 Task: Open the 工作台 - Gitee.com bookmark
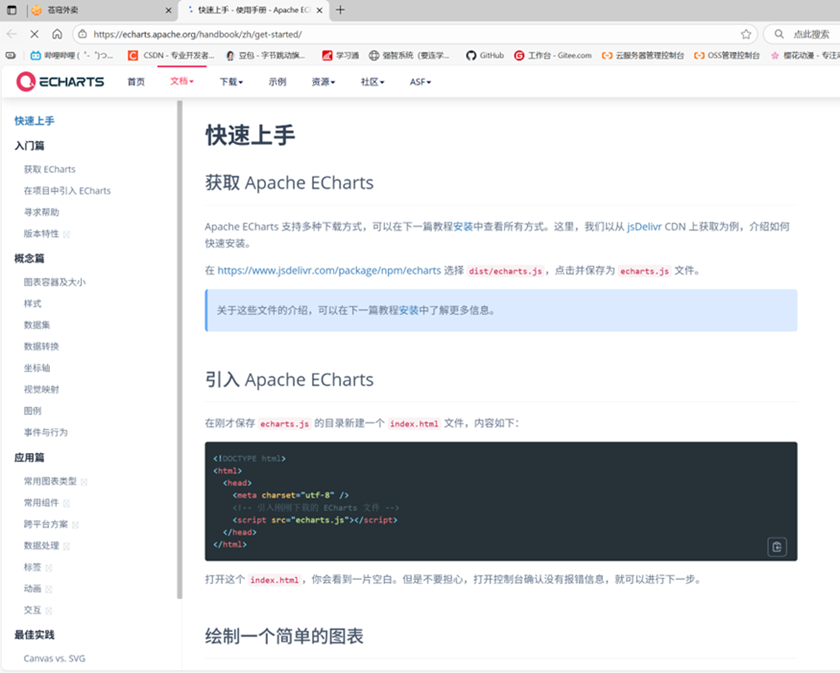pyautogui.click(x=553, y=55)
